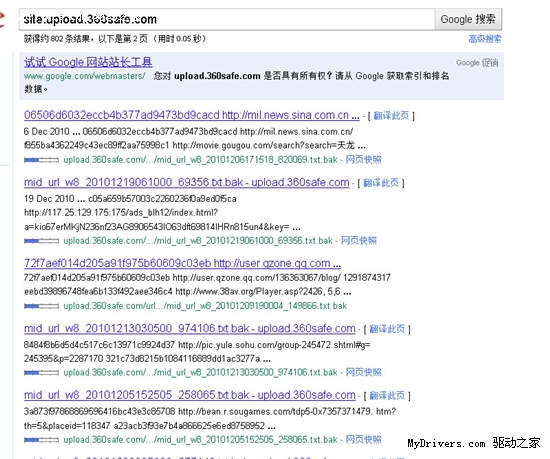Click the green URL ending 030500_974106.txt.bak
This screenshot has width=550, height=459.
pos(200,372)
